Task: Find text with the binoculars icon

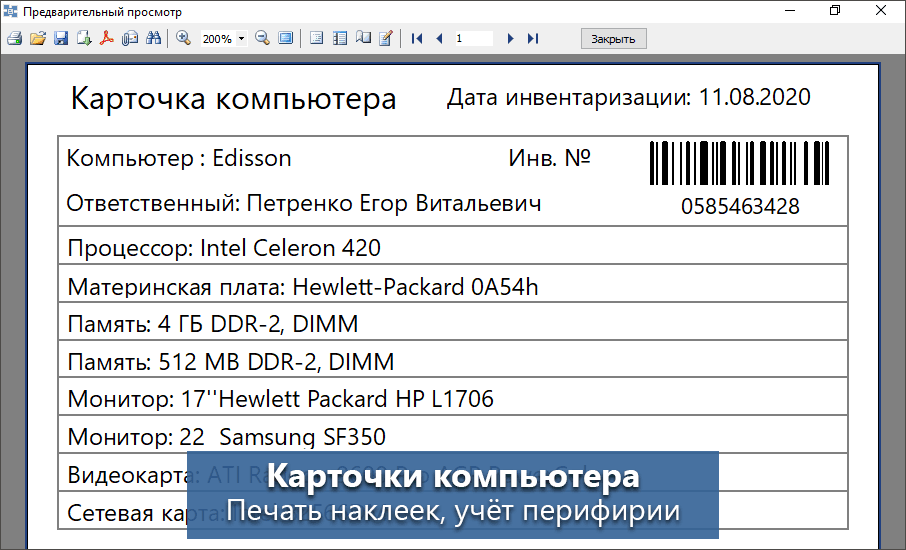Action: (x=153, y=39)
